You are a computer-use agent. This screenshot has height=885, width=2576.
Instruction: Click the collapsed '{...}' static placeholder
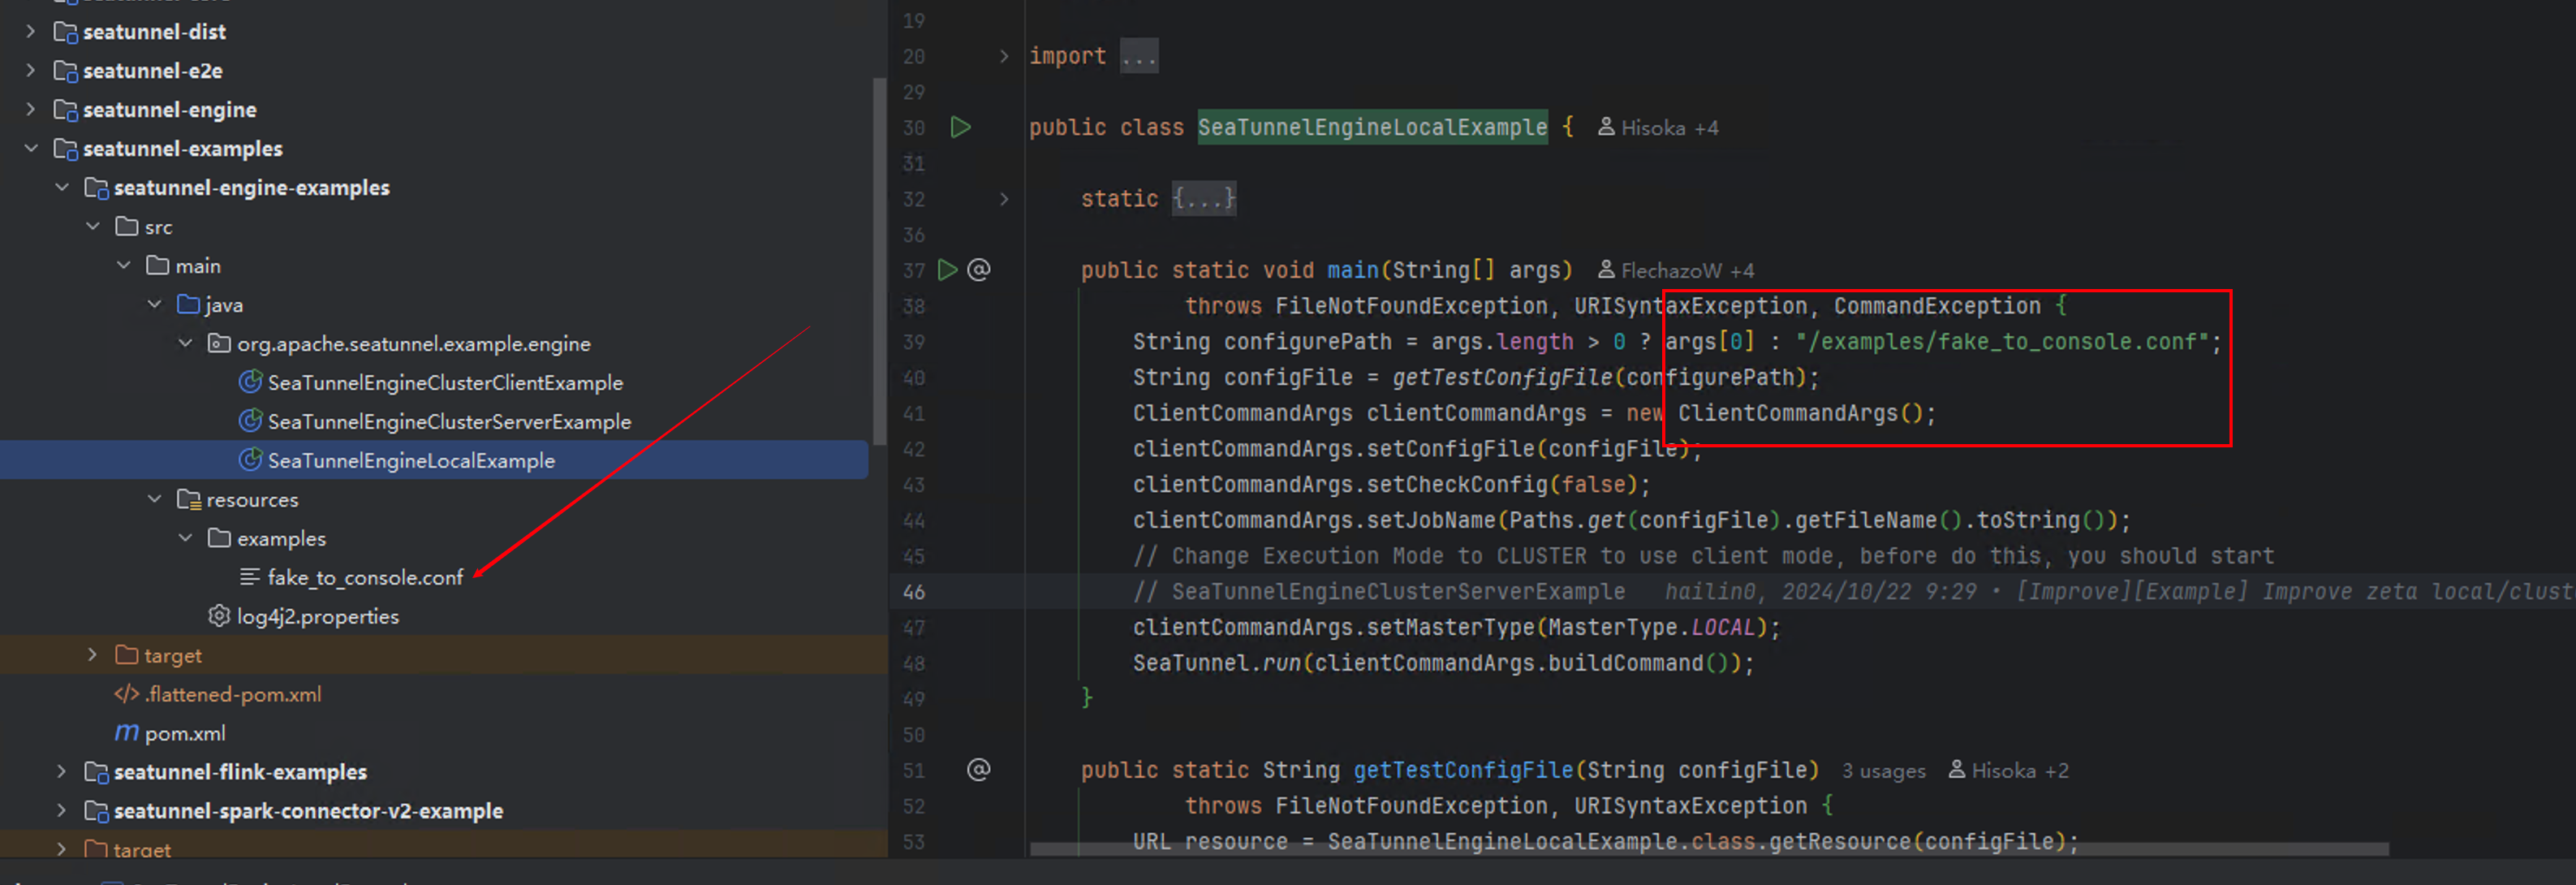click(1203, 199)
